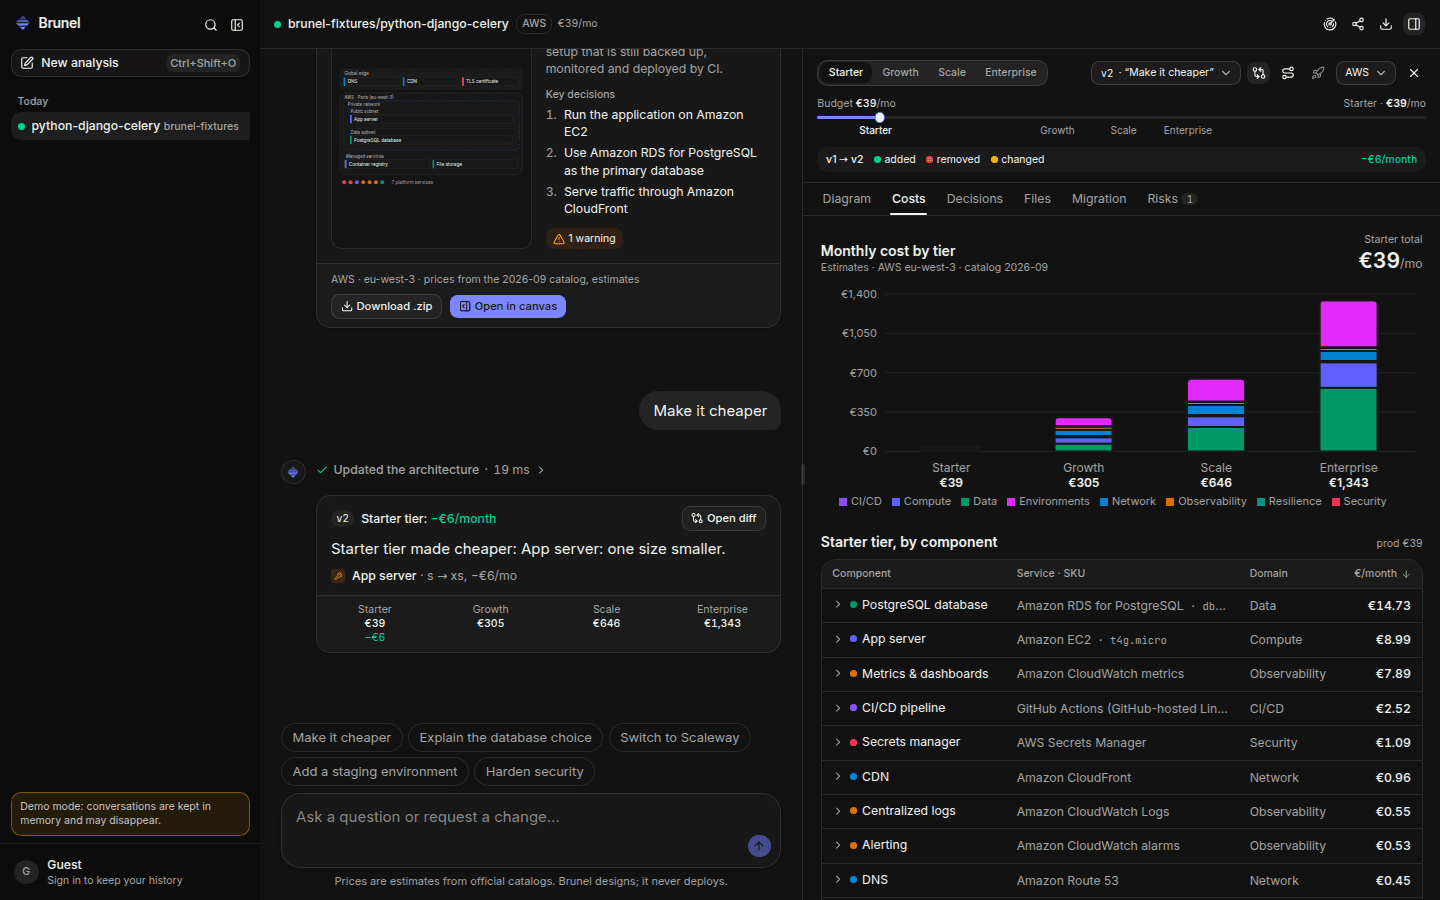
Task: Start a New analysis
Action: [130, 63]
